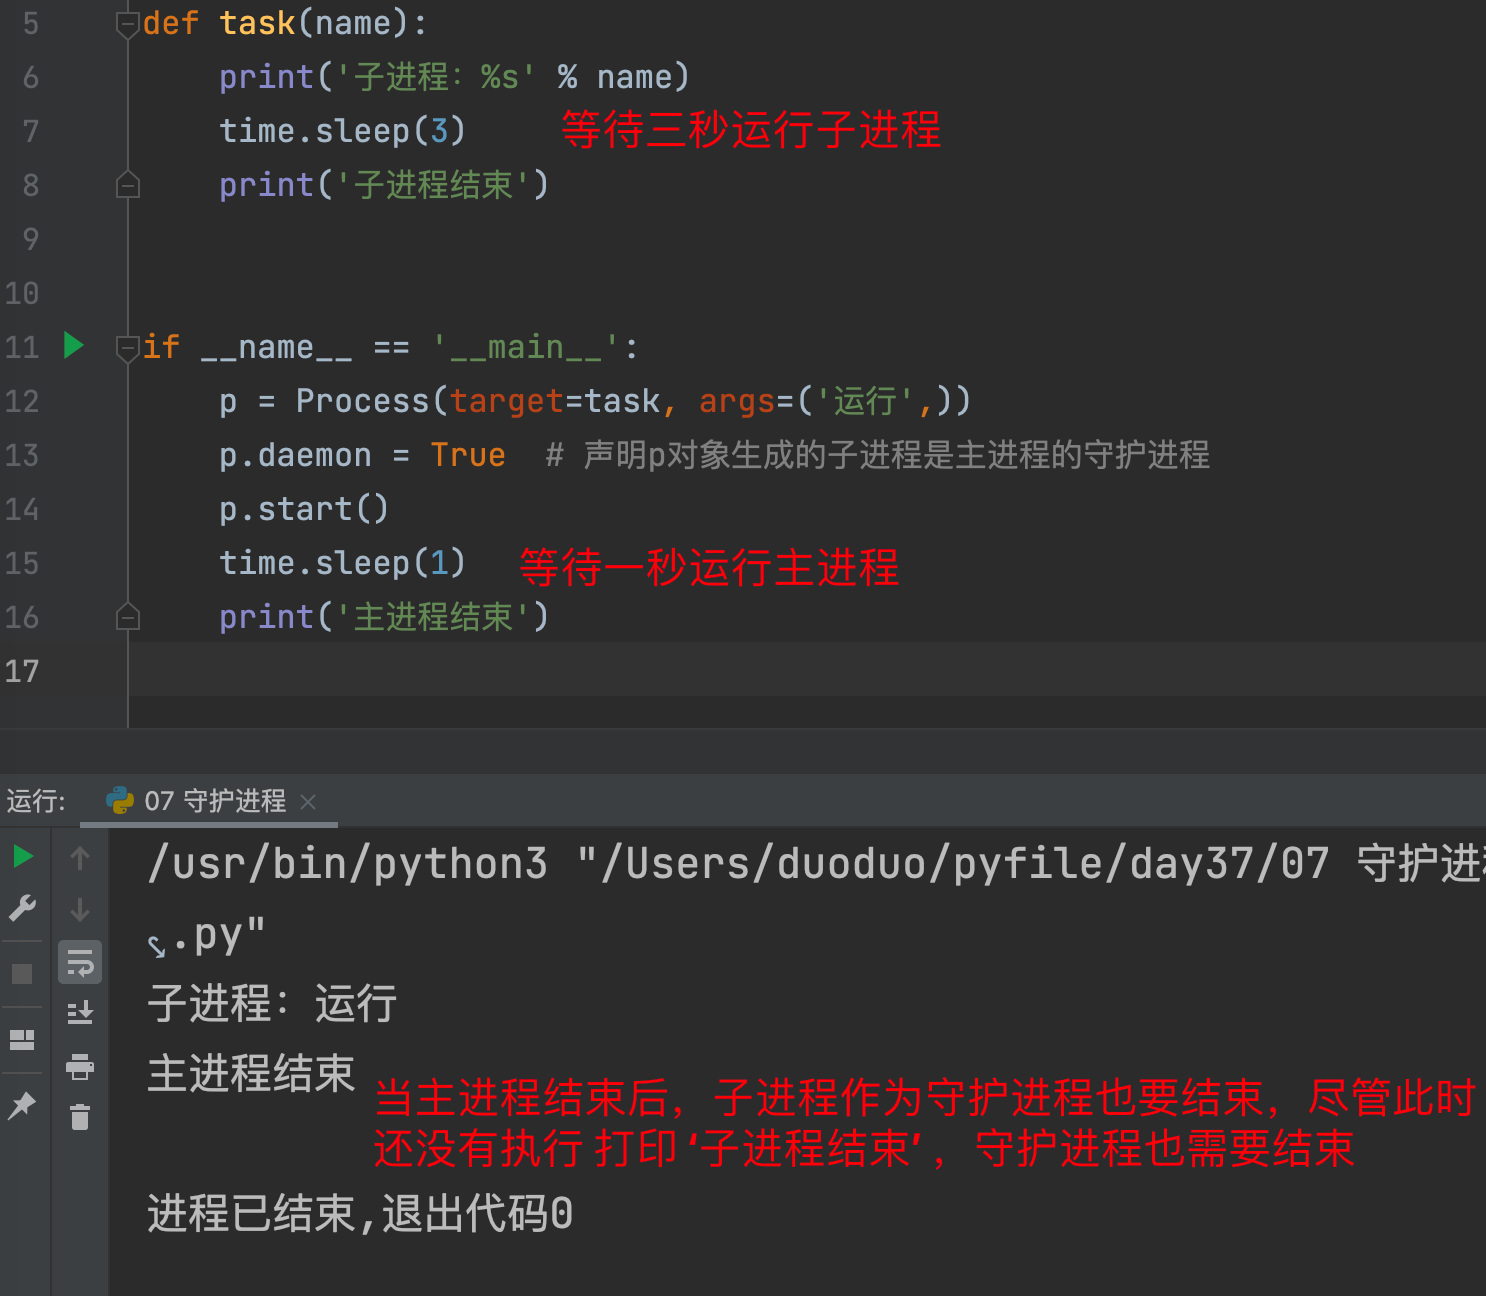Click line number 13 in gutter
The image size is (1486, 1296).
(x=22, y=455)
